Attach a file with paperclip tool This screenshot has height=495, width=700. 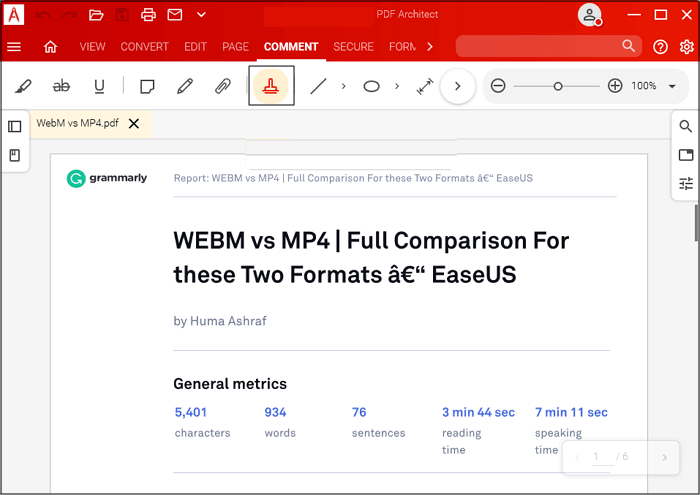[x=222, y=86]
